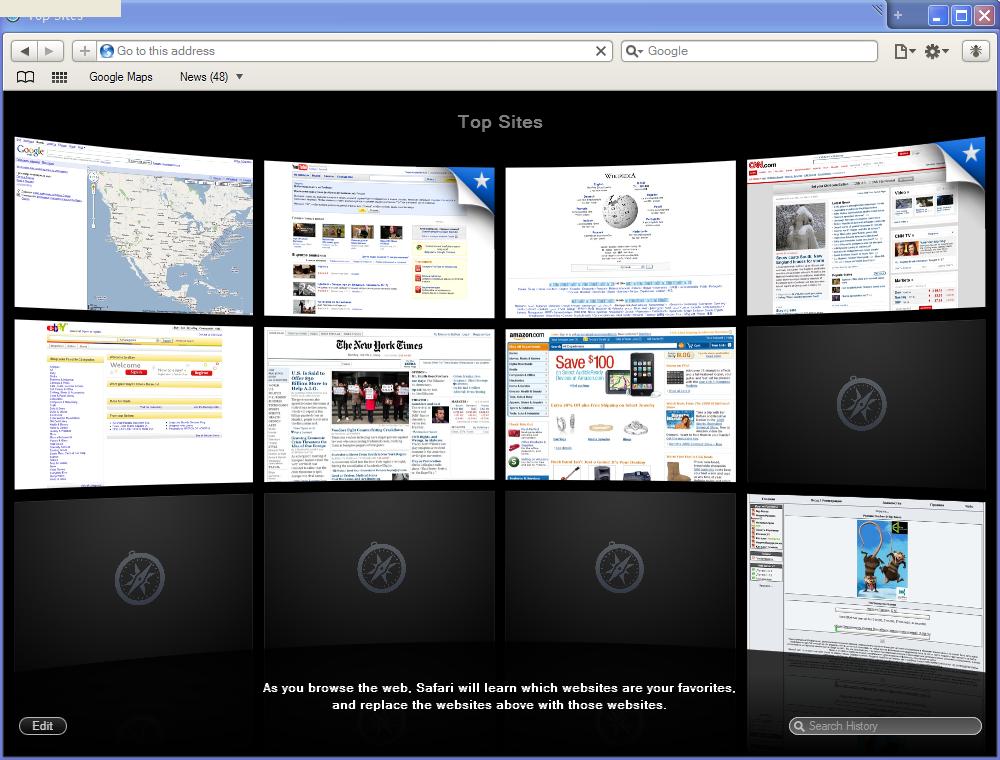Open the Google Maps thumbnail
This screenshot has width=1000, height=760.
tap(133, 226)
